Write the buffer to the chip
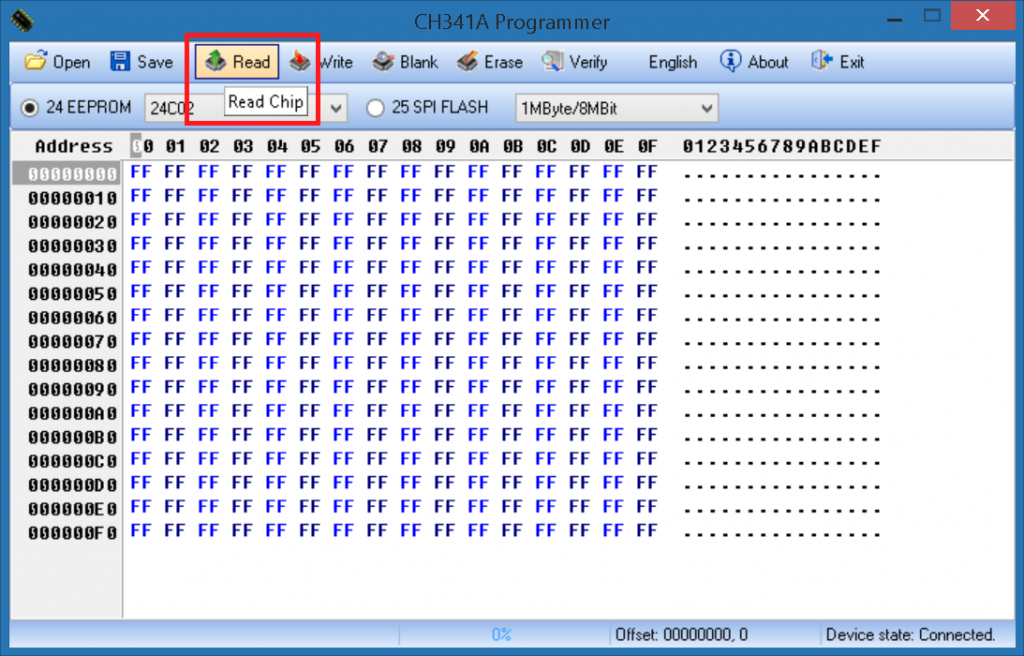Screen dimensions: 1024x656 point(321,62)
